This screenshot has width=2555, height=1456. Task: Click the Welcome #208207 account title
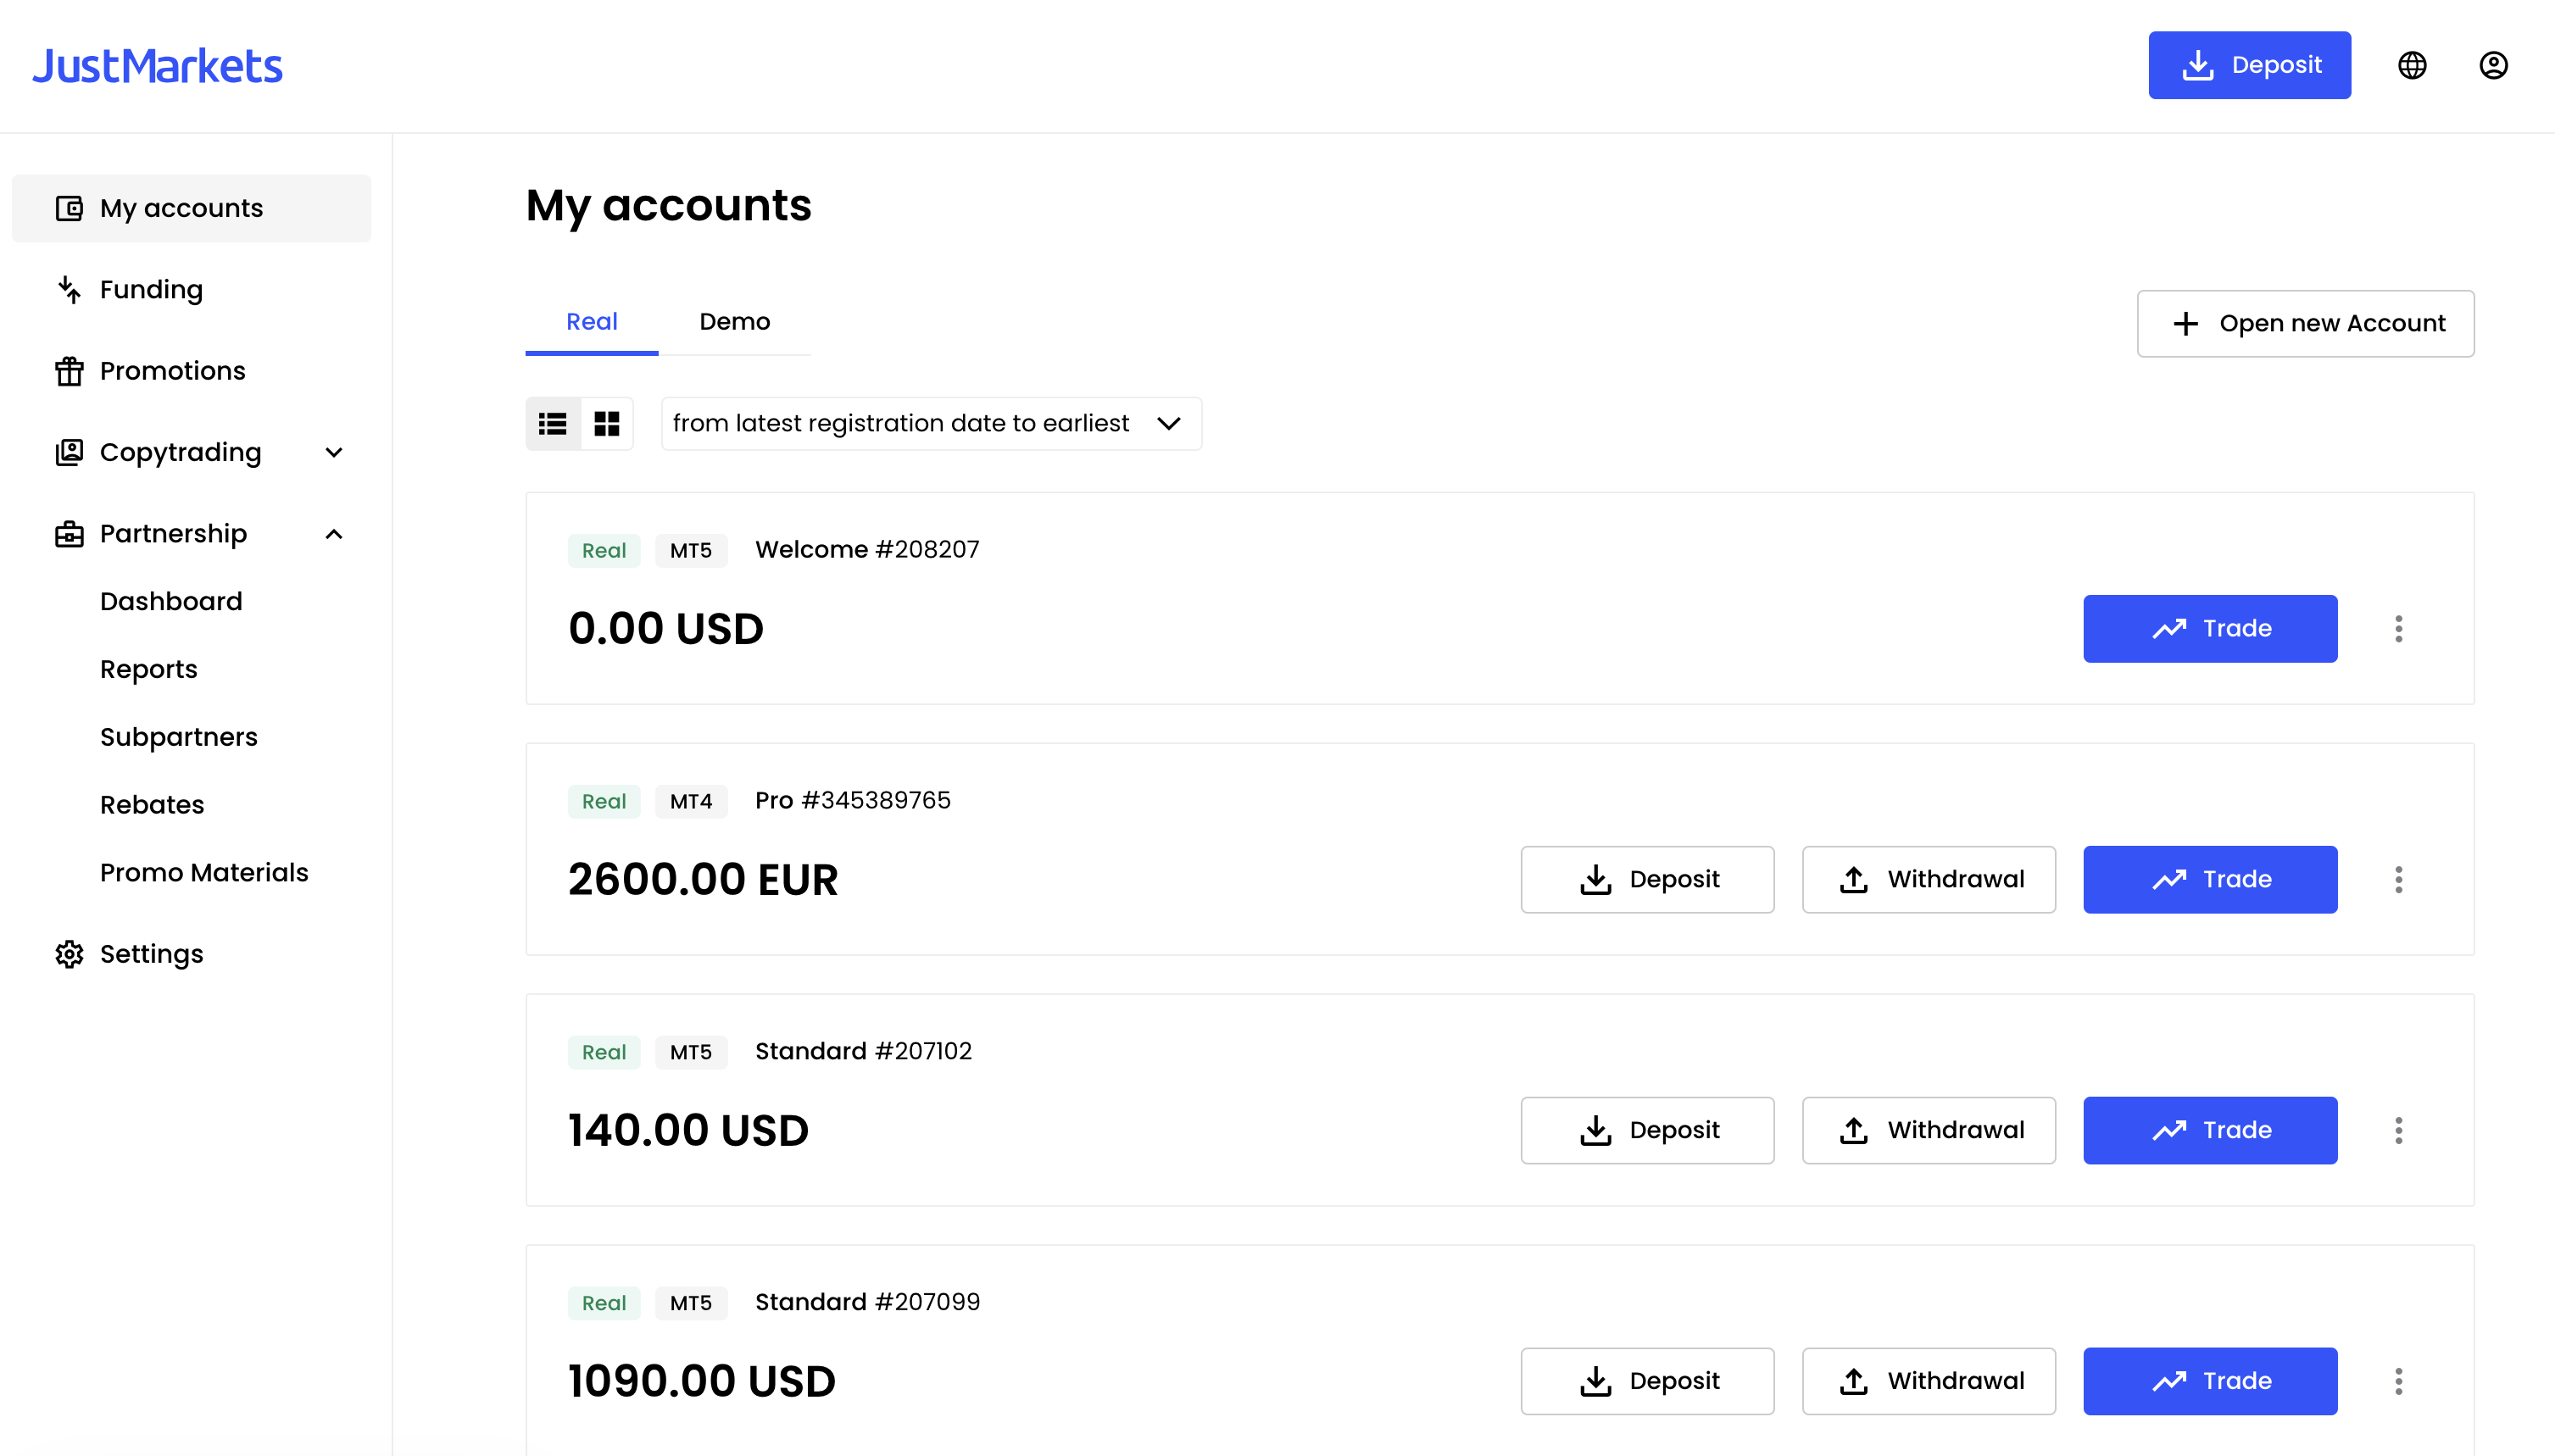tap(867, 550)
